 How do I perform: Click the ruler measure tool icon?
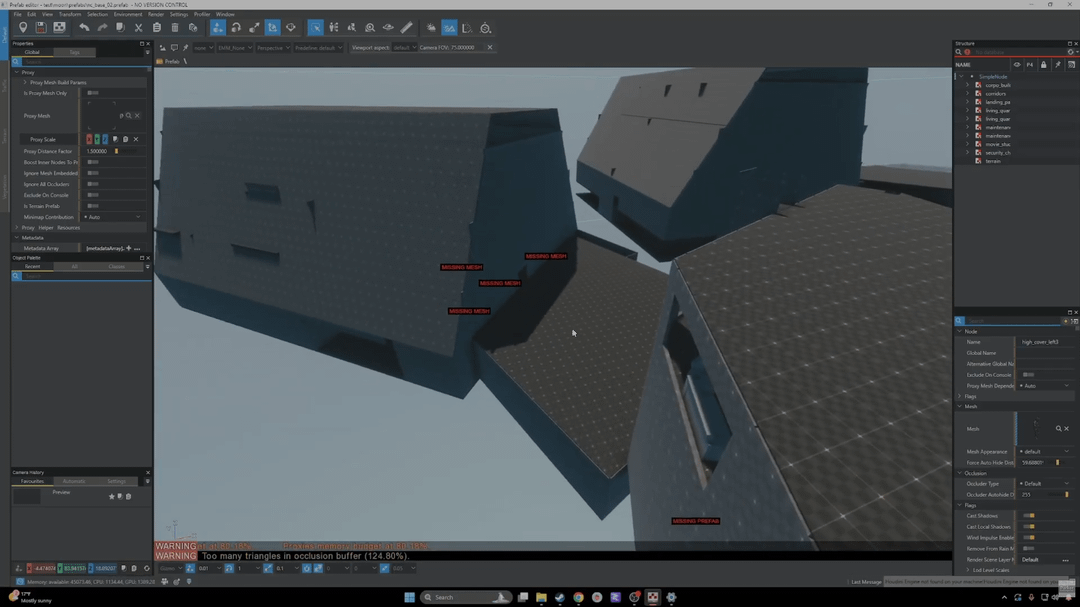pos(406,28)
